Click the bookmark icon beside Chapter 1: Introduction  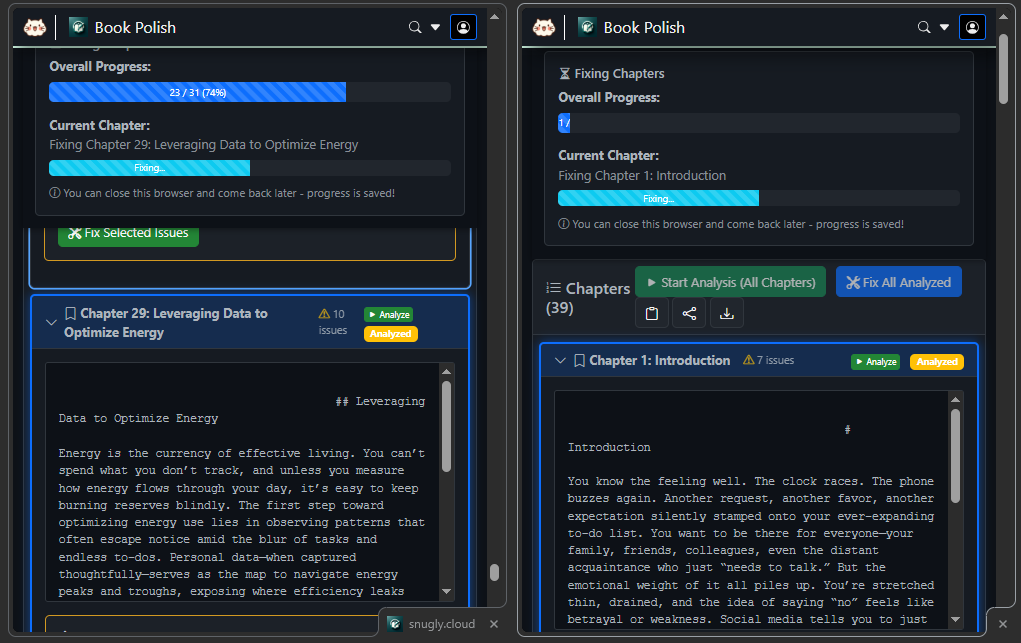pos(579,361)
